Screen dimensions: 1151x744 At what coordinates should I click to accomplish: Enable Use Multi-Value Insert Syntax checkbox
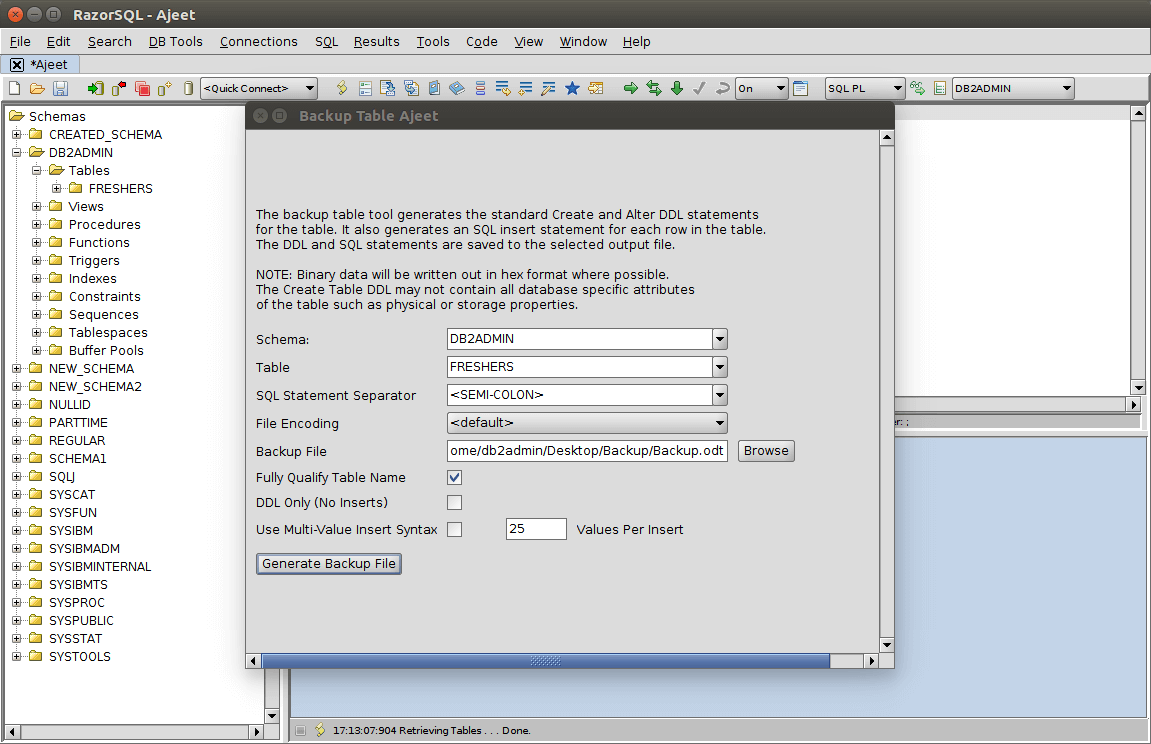[454, 530]
